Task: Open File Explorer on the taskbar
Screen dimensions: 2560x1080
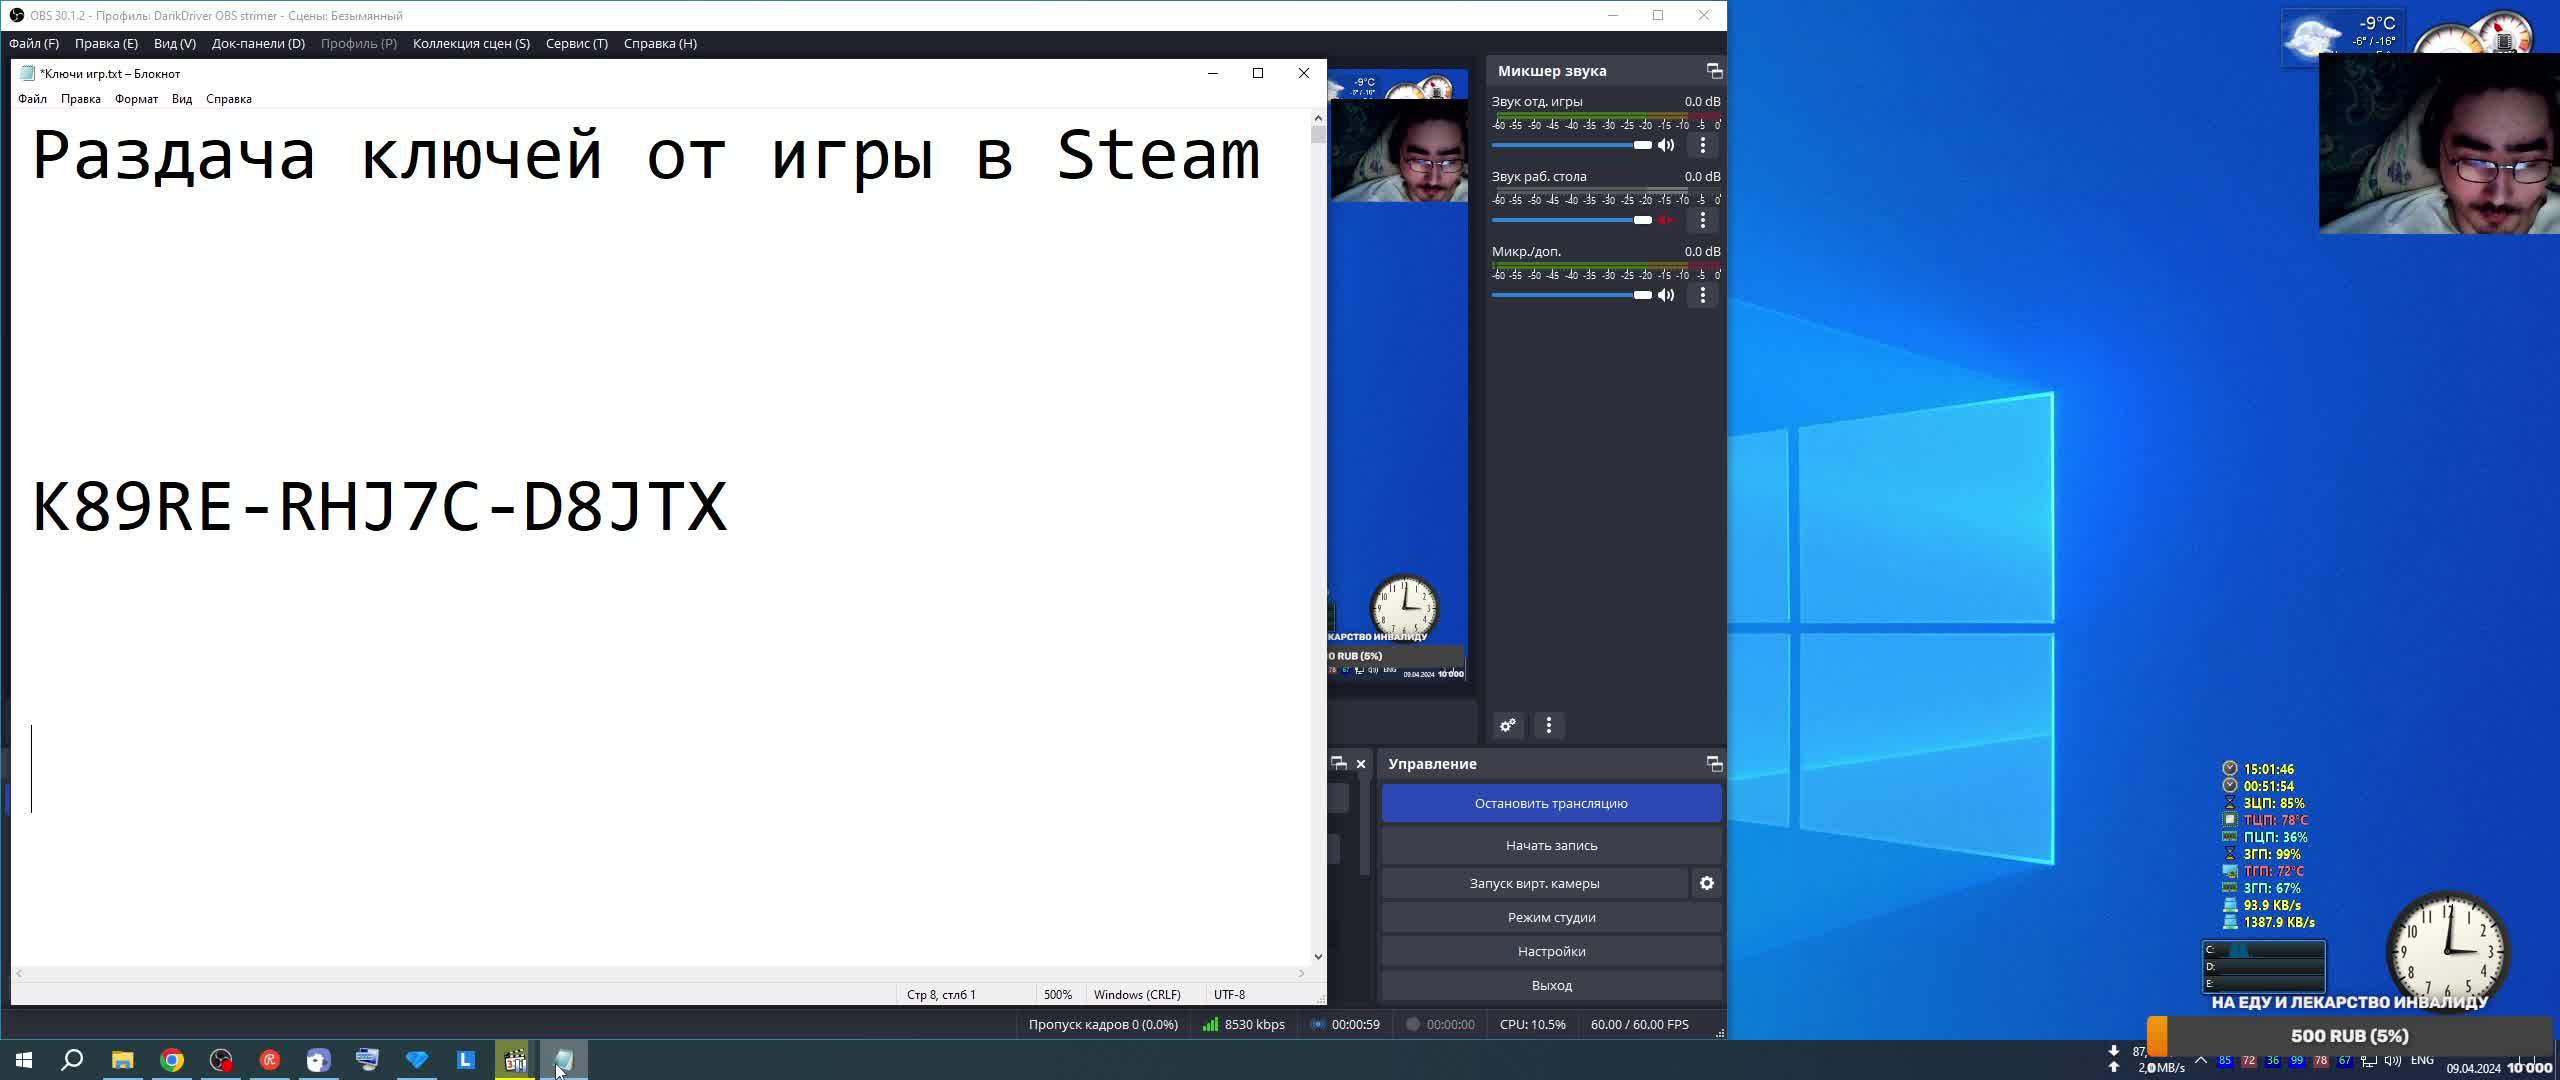Action: click(x=122, y=1060)
